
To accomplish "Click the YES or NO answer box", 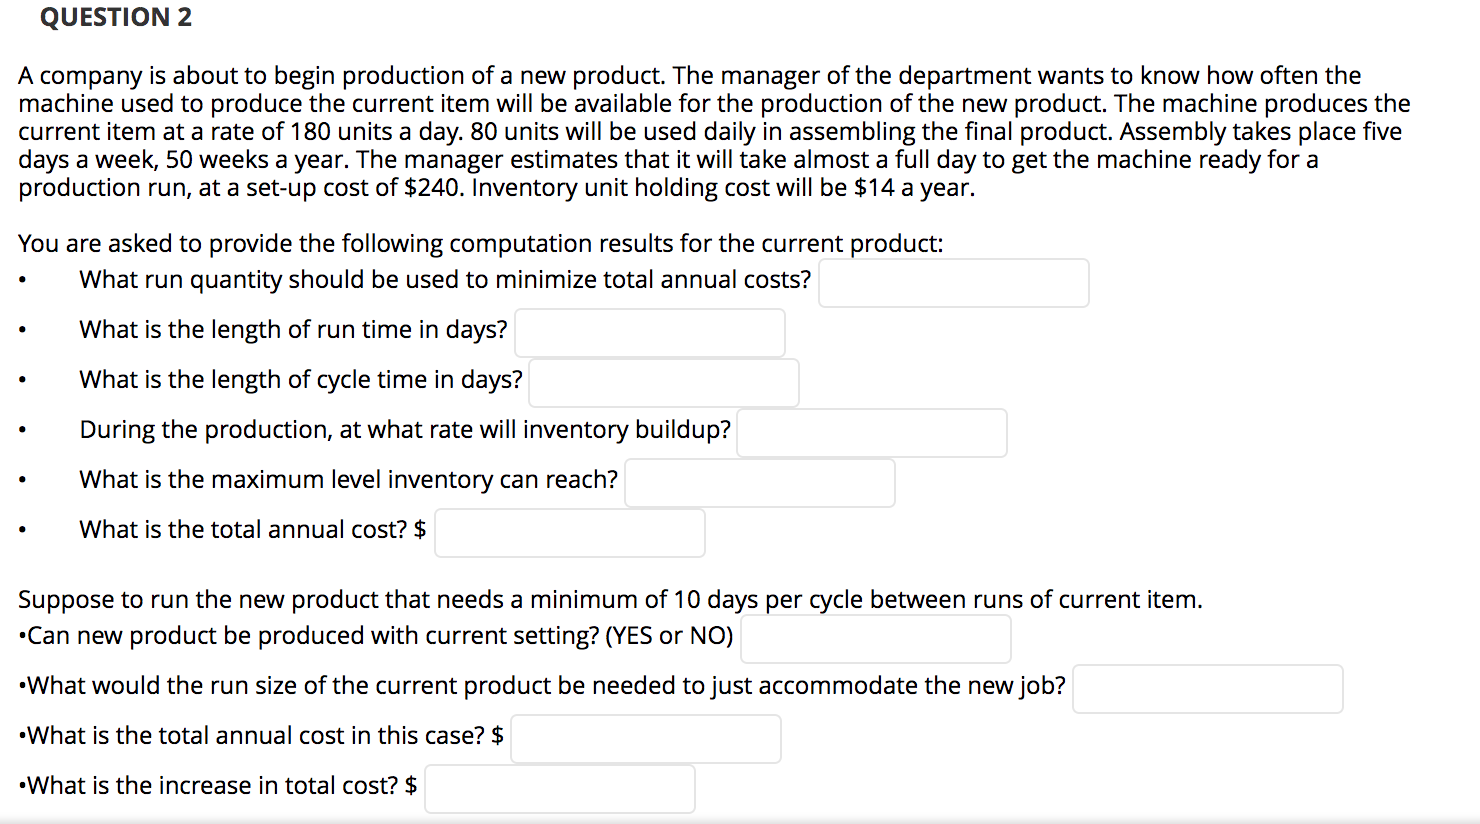I will point(874,637).
